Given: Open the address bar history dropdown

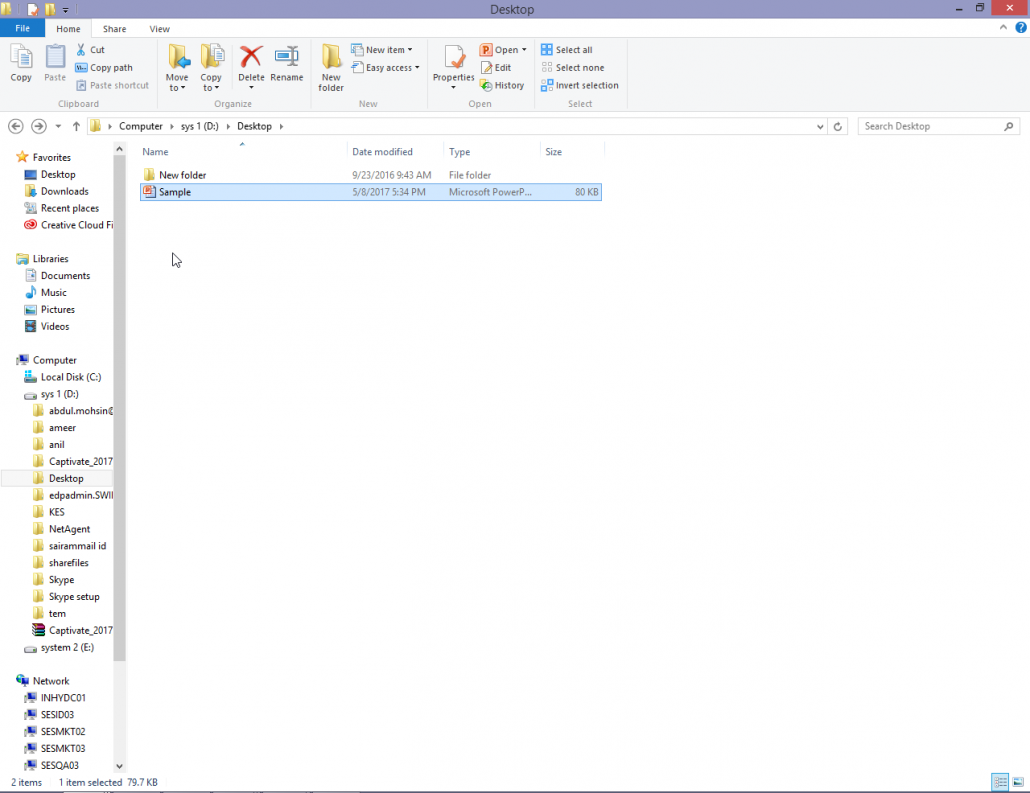Looking at the screenshot, I should 820,126.
